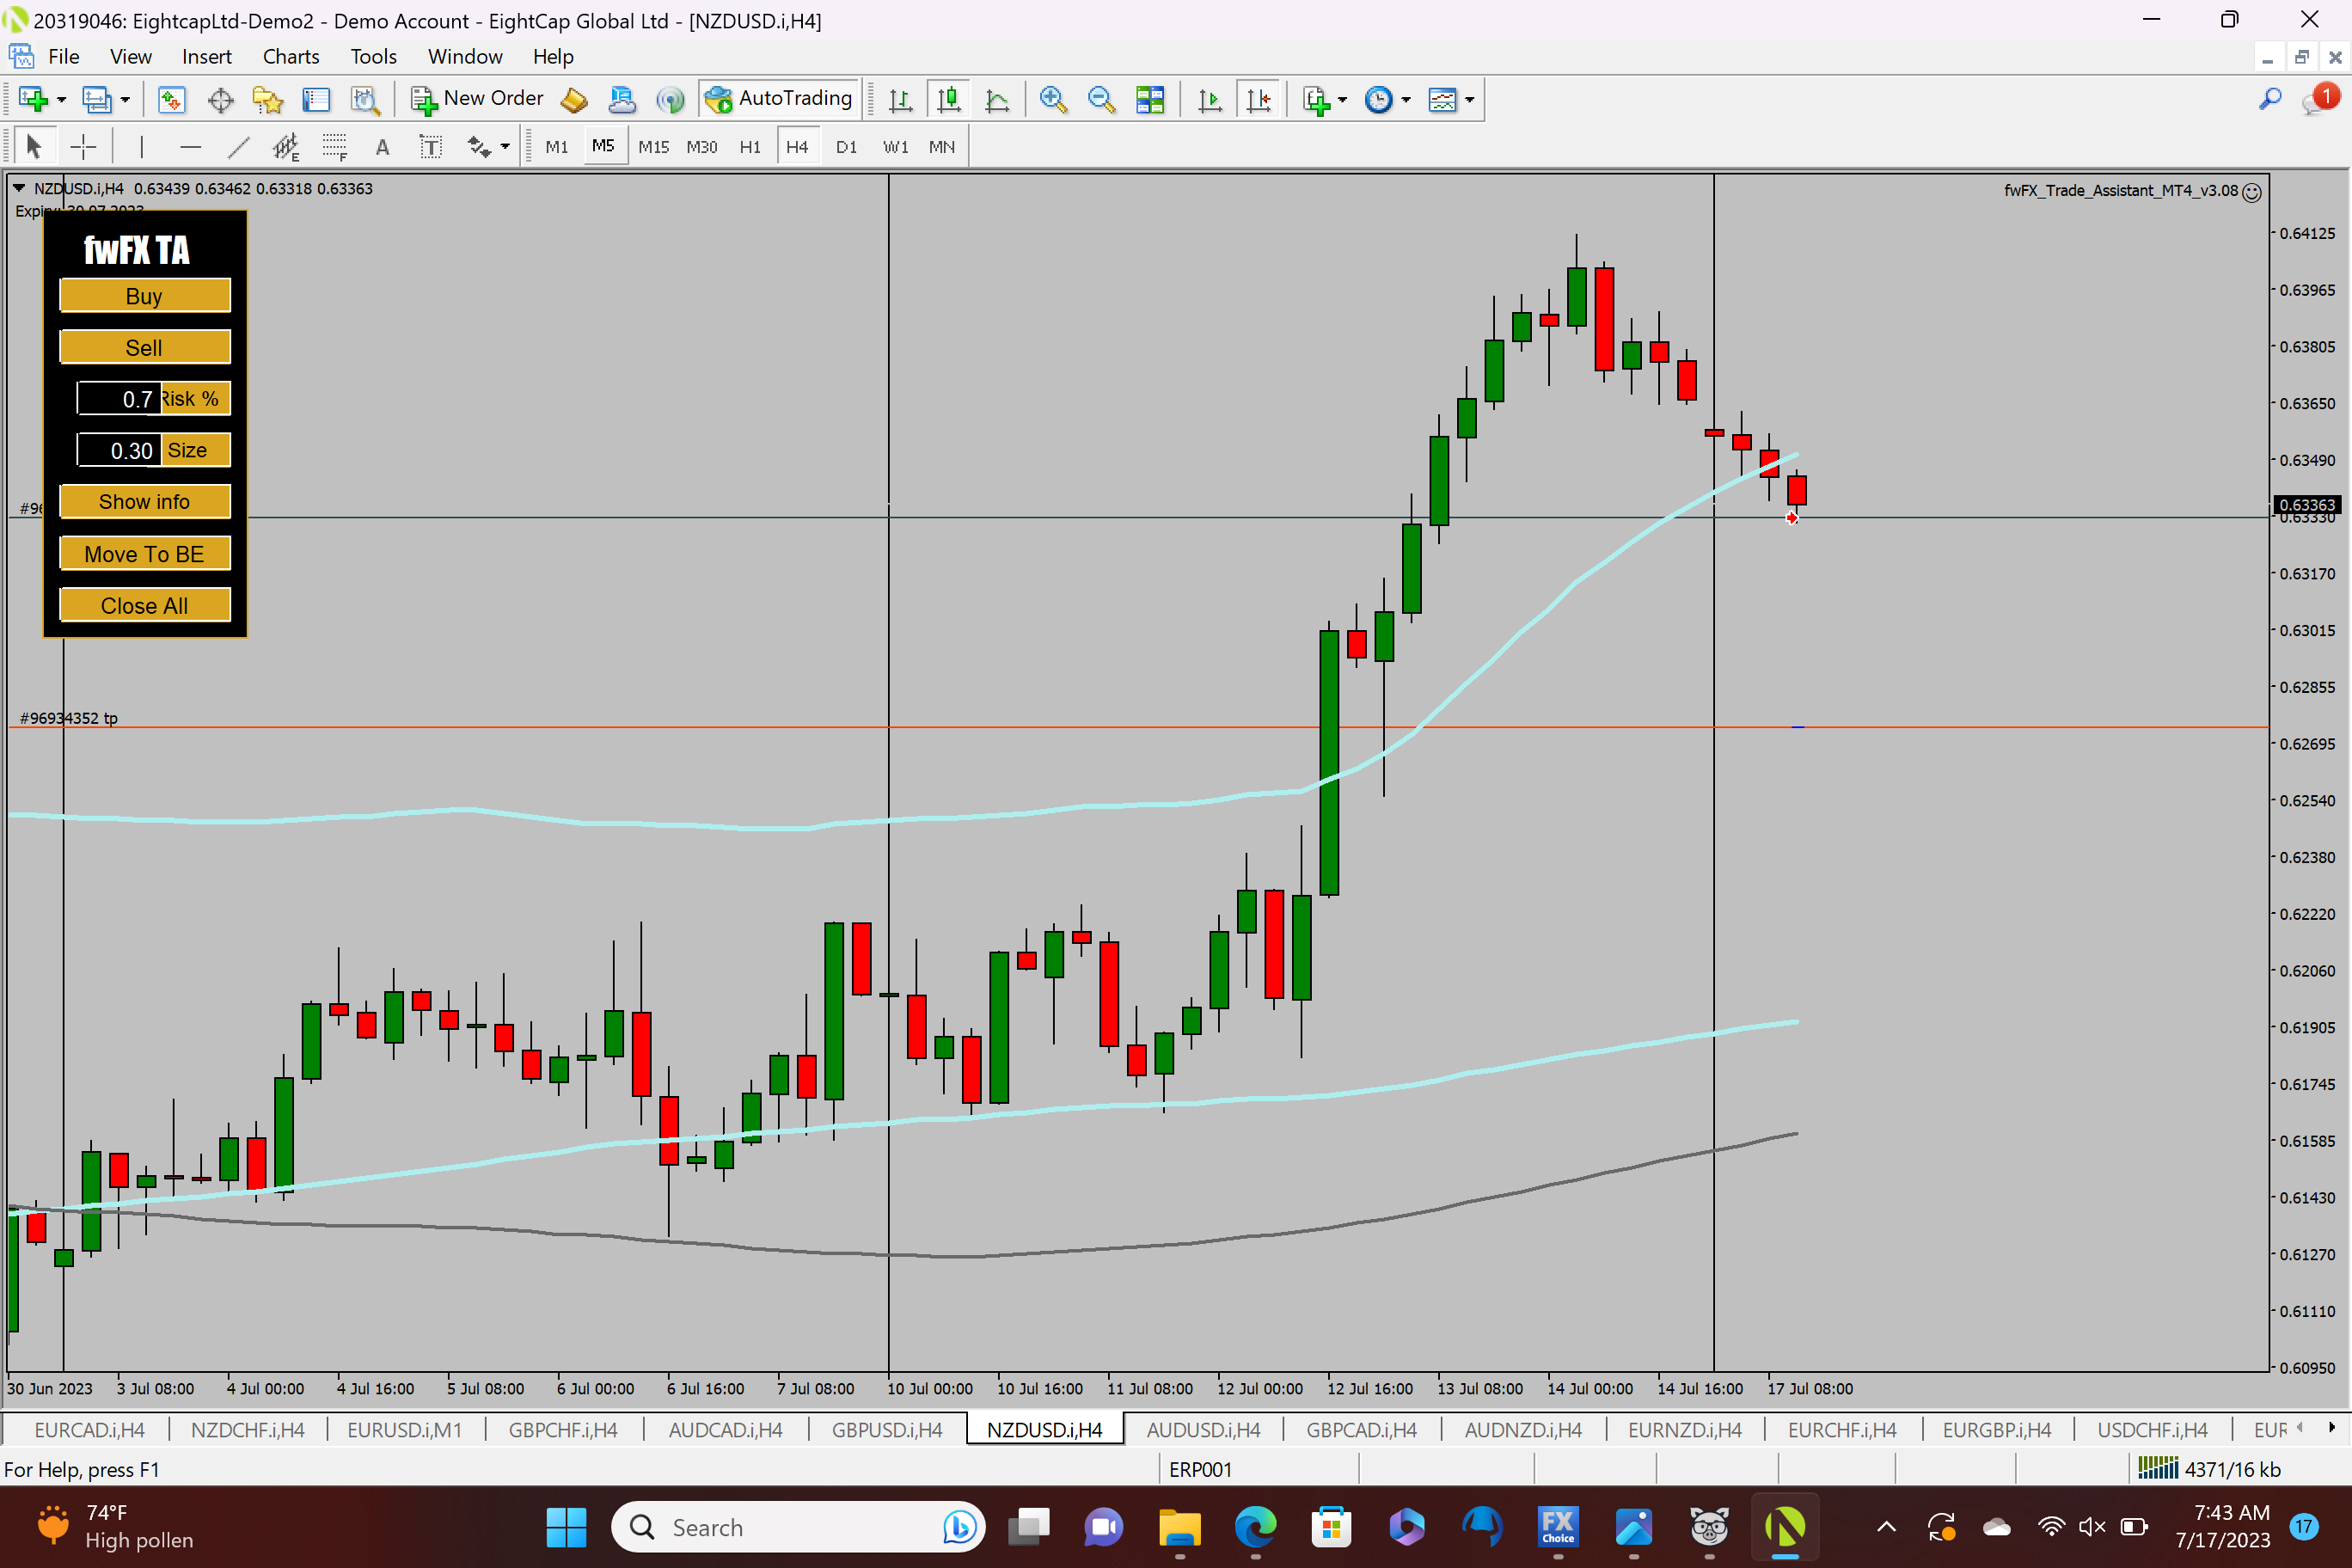Open Market Watch panel icon
Viewport: 2352px width, 1568px height.
pyautogui.click(x=171, y=99)
